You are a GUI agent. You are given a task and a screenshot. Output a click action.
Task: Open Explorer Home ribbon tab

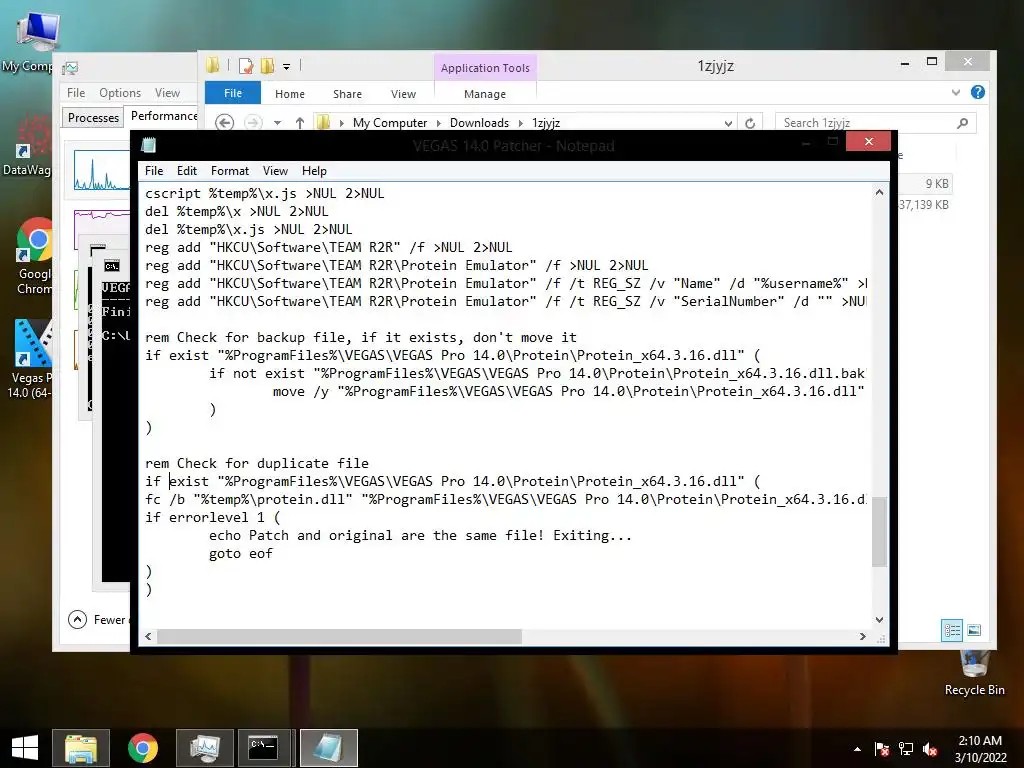click(290, 94)
